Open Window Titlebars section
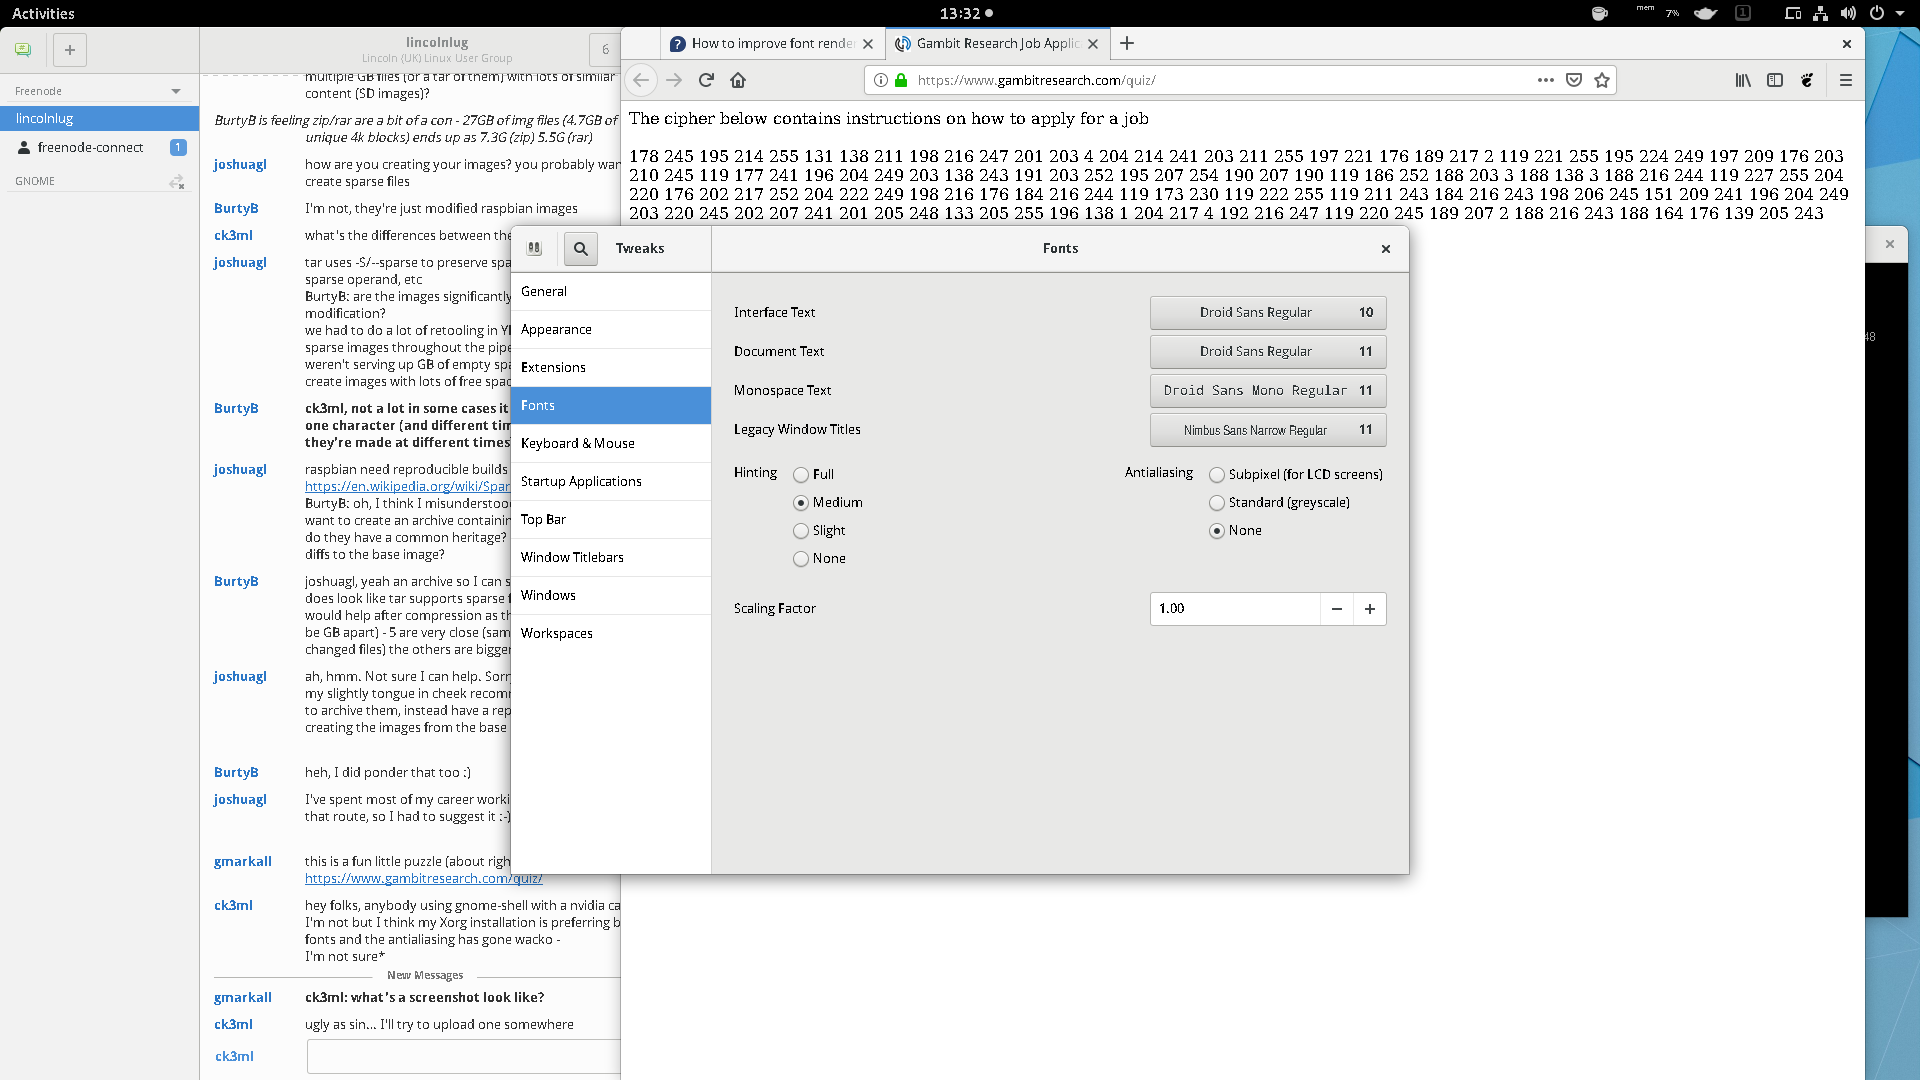Screen dimensions: 1920x1080 coord(611,557)
